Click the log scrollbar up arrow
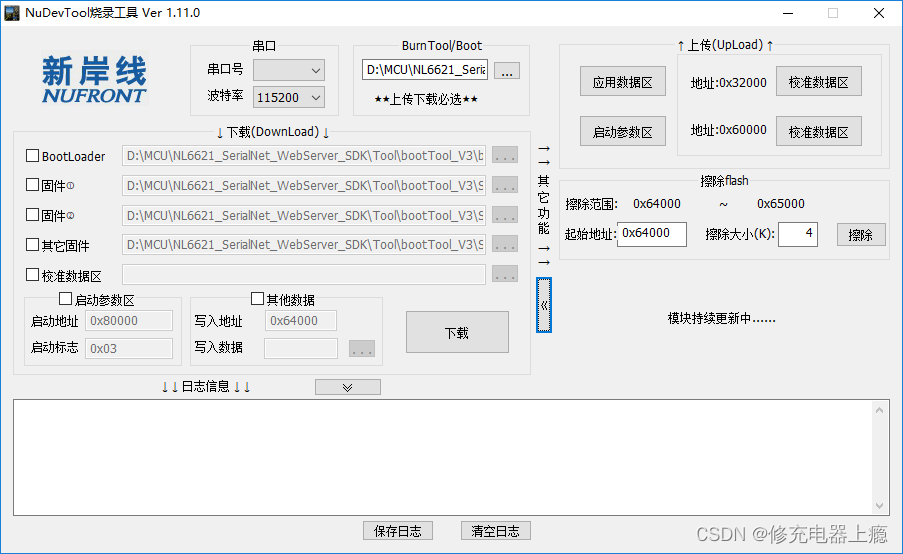 [x=879, y=410]
